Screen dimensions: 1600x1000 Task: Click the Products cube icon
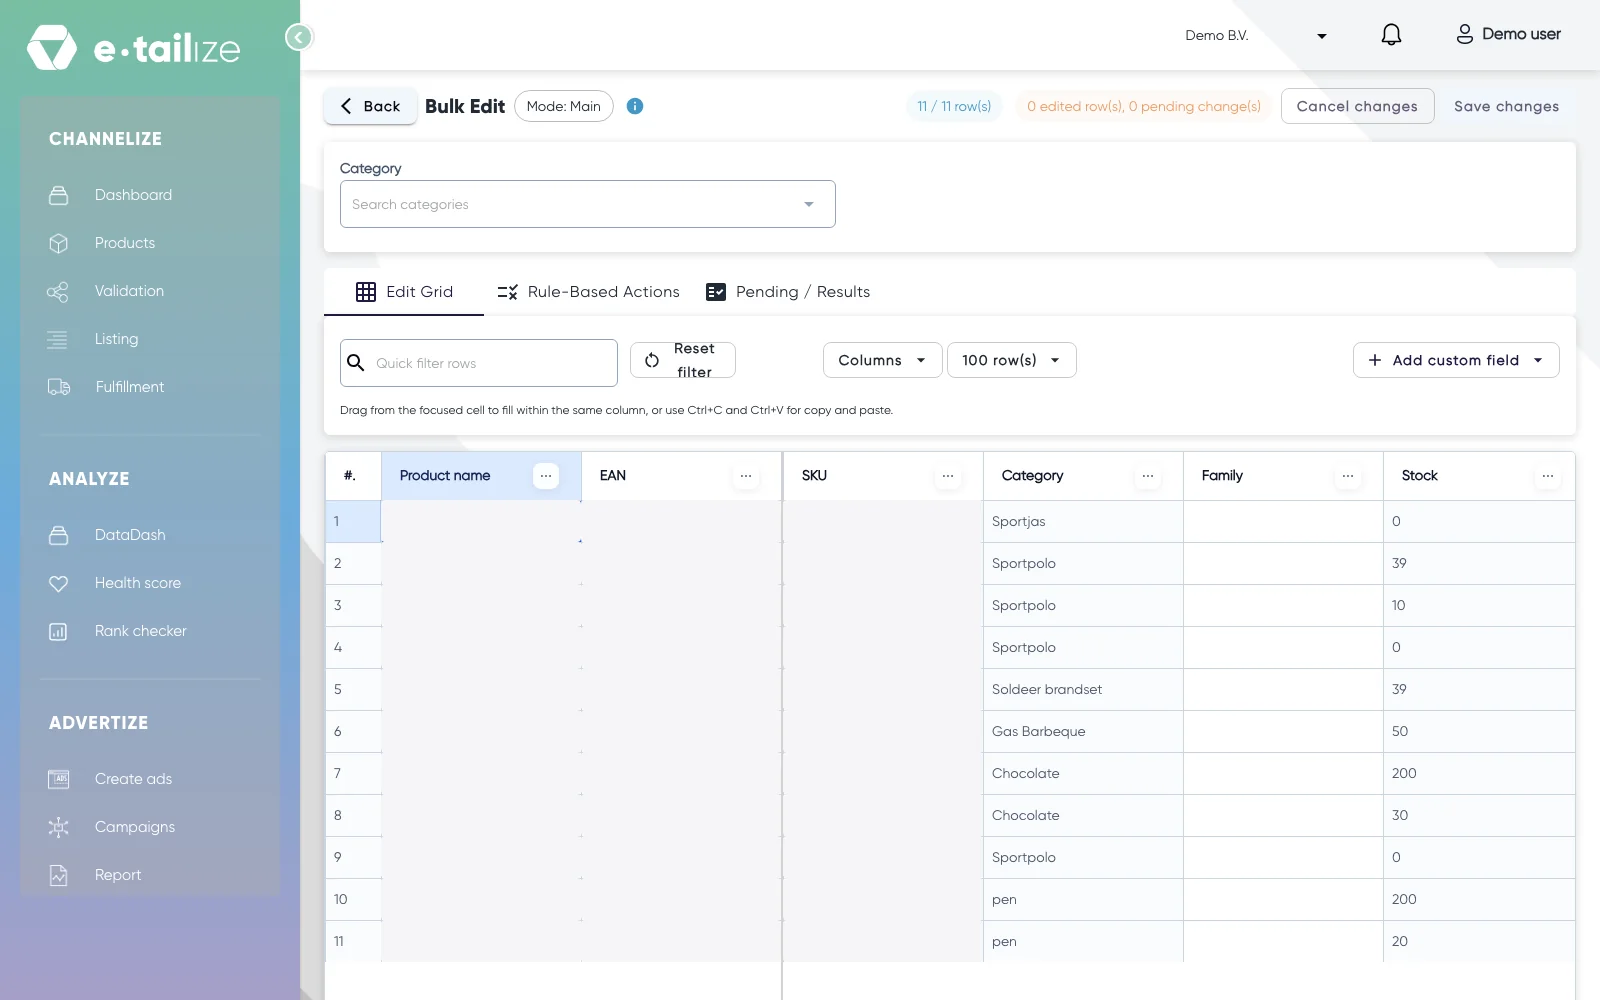tap(59, 243)
